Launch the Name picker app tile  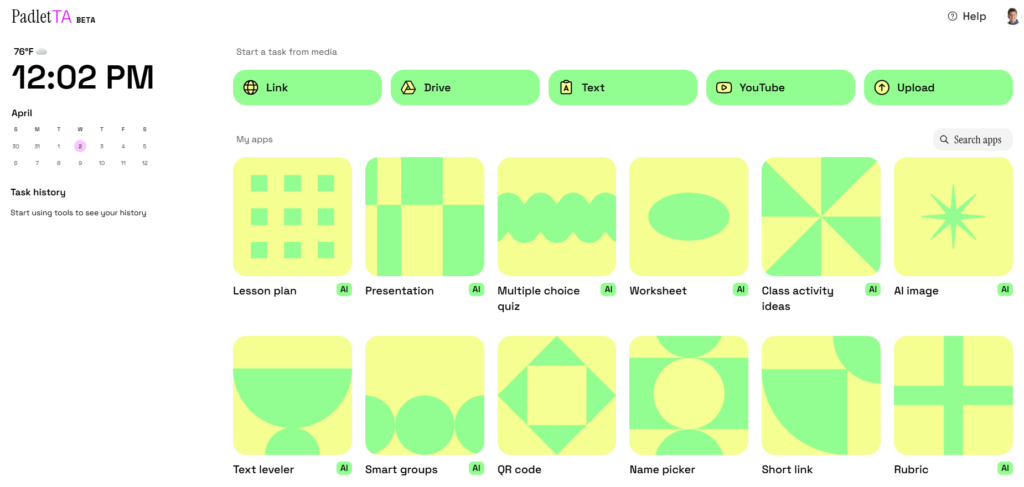point(688,396)
